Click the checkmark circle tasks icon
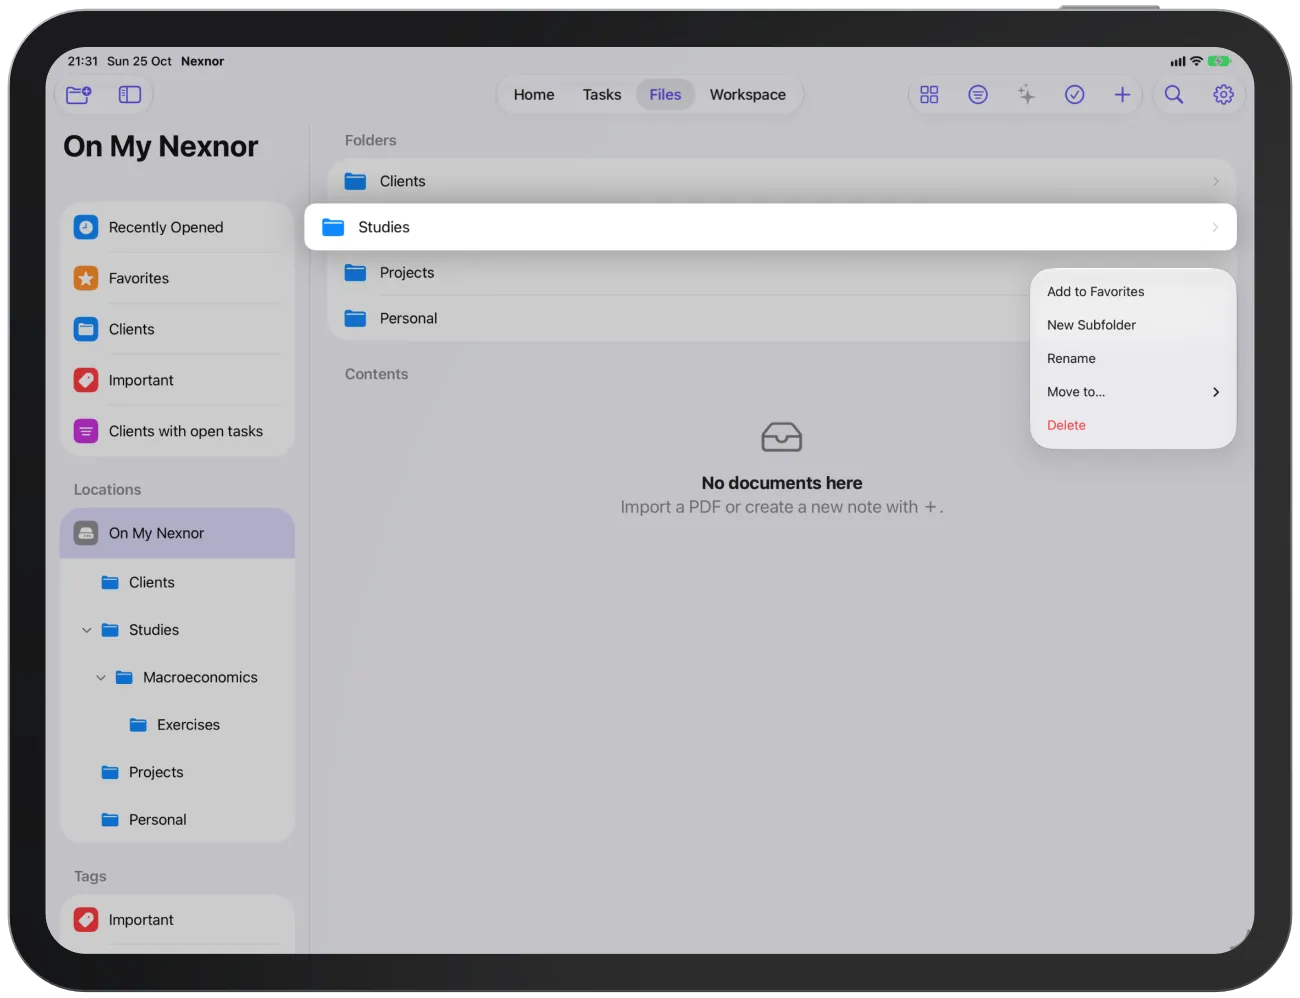Screen dimensions: 1300x998 [1075, 95]
